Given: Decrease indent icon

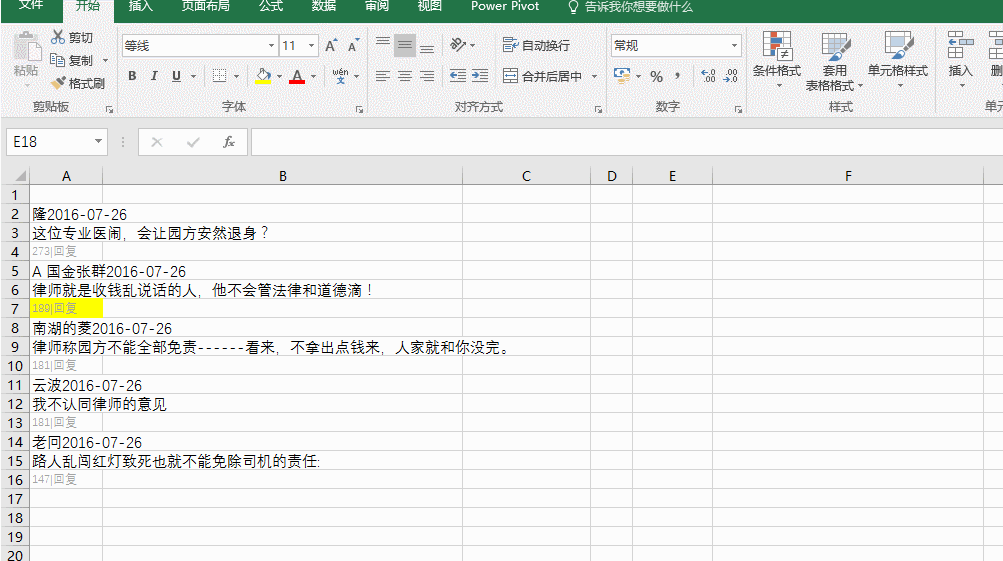Looking at the screenshot, I should pos(457,76).
